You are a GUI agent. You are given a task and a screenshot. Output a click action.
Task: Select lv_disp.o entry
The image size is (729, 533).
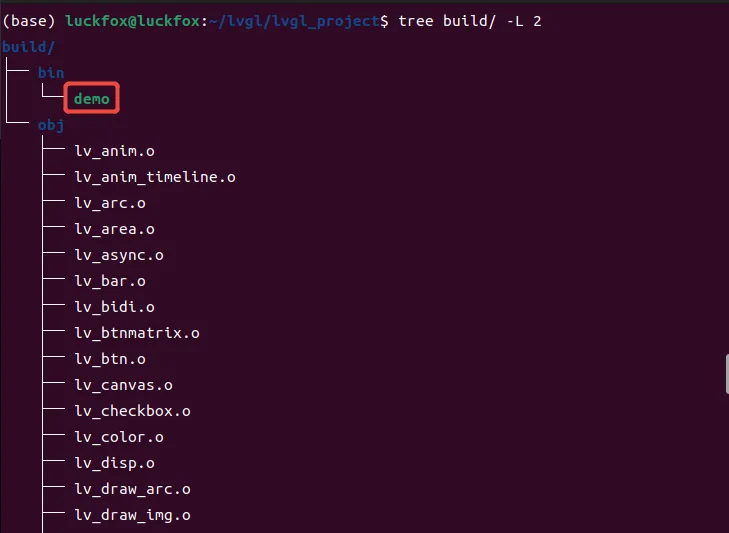tap(114, 464)
